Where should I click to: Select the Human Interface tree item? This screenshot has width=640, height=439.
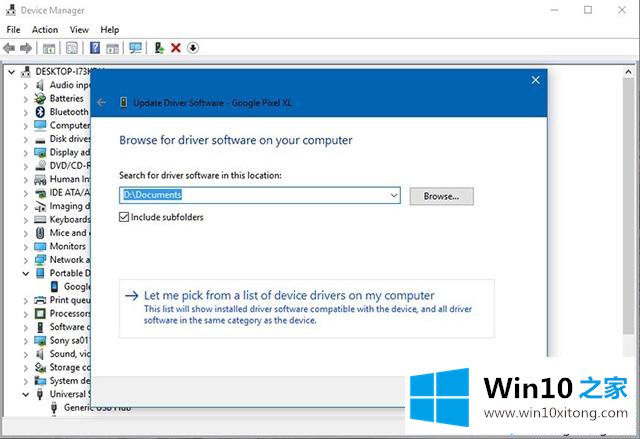point(70,179)
